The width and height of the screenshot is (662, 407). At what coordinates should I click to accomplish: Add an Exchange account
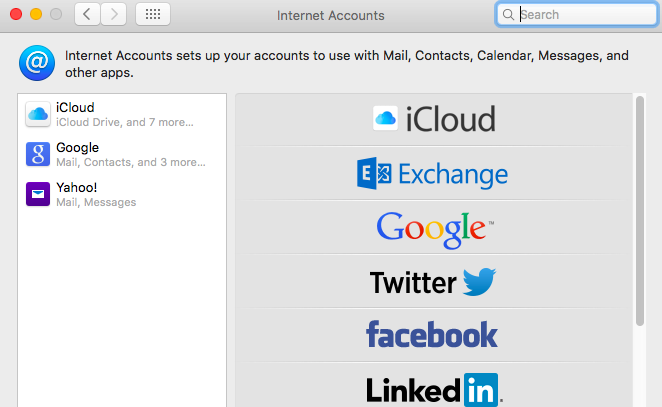tap(434, 174)
